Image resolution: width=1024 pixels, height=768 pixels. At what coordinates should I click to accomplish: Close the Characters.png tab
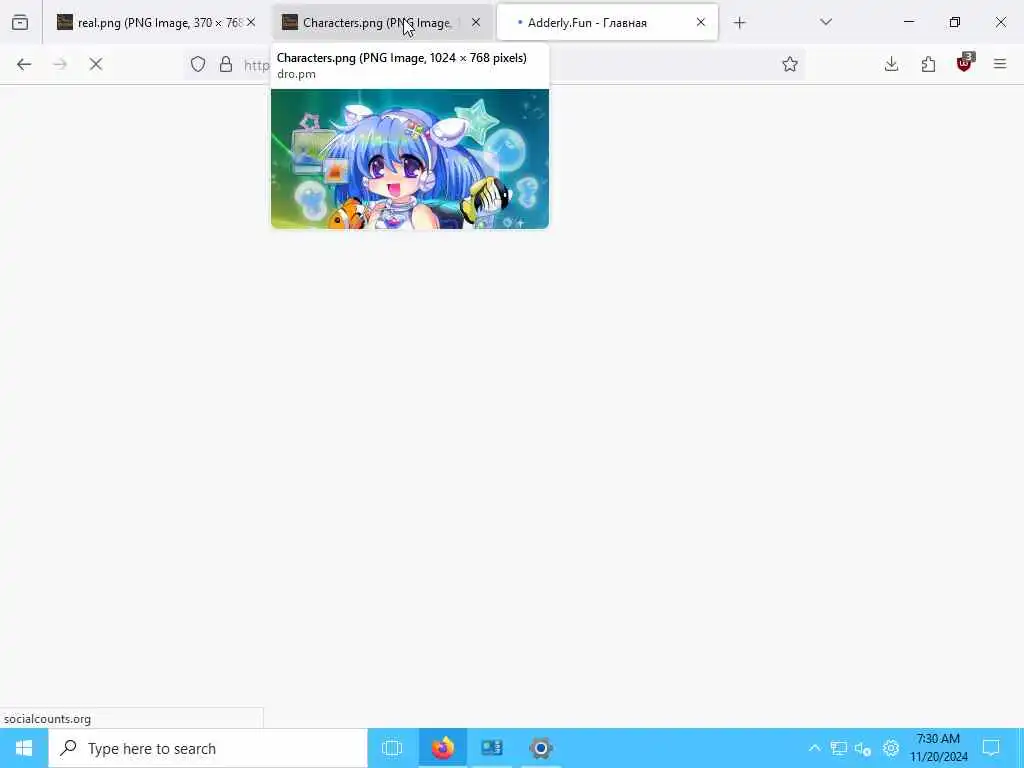coord(476,23)
